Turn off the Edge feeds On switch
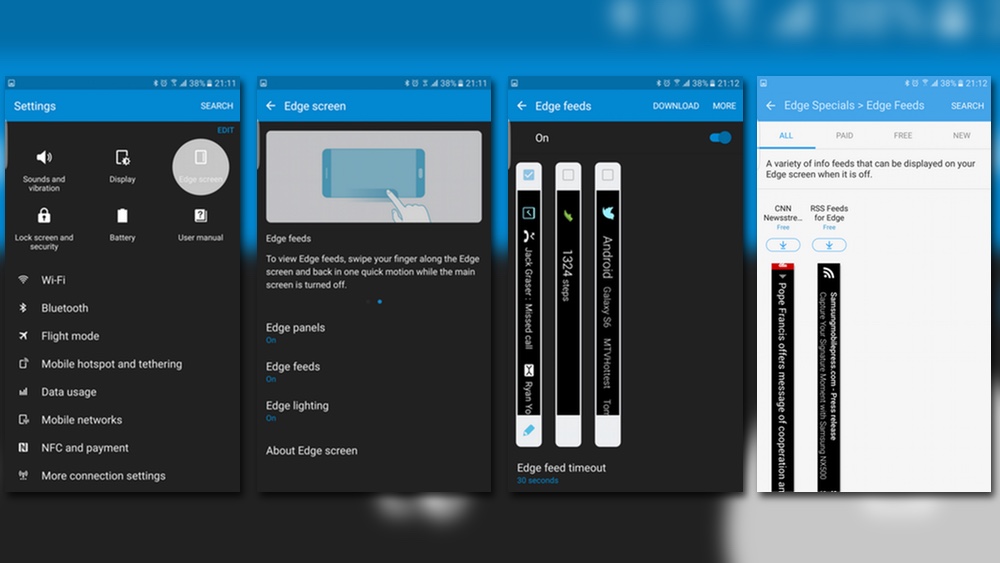This screenshot has width=1000, height=563. coord(720,138)
